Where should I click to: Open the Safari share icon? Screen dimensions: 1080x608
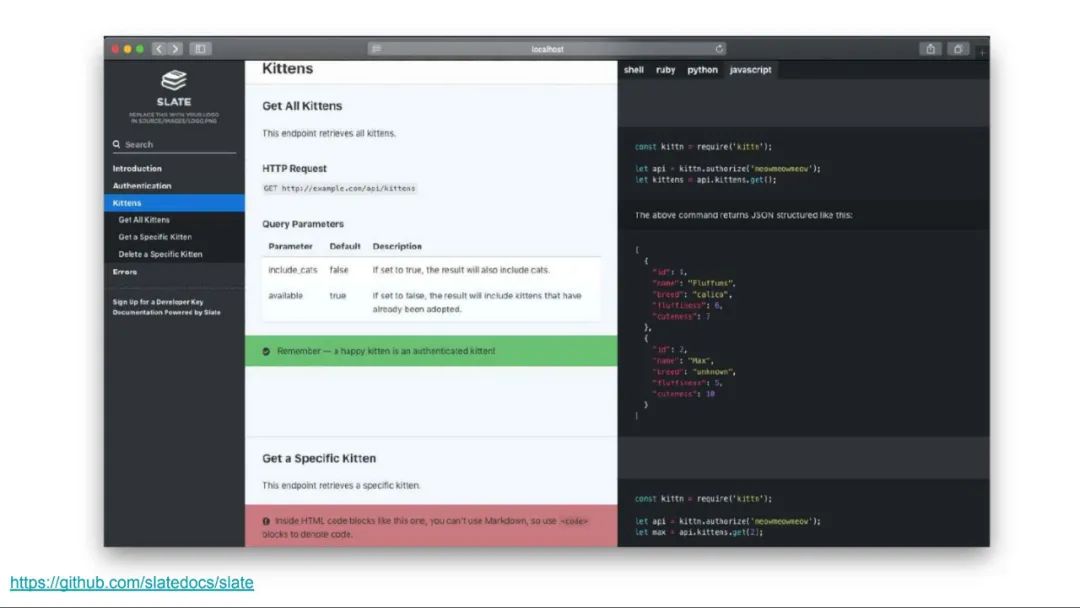[931, 49]
